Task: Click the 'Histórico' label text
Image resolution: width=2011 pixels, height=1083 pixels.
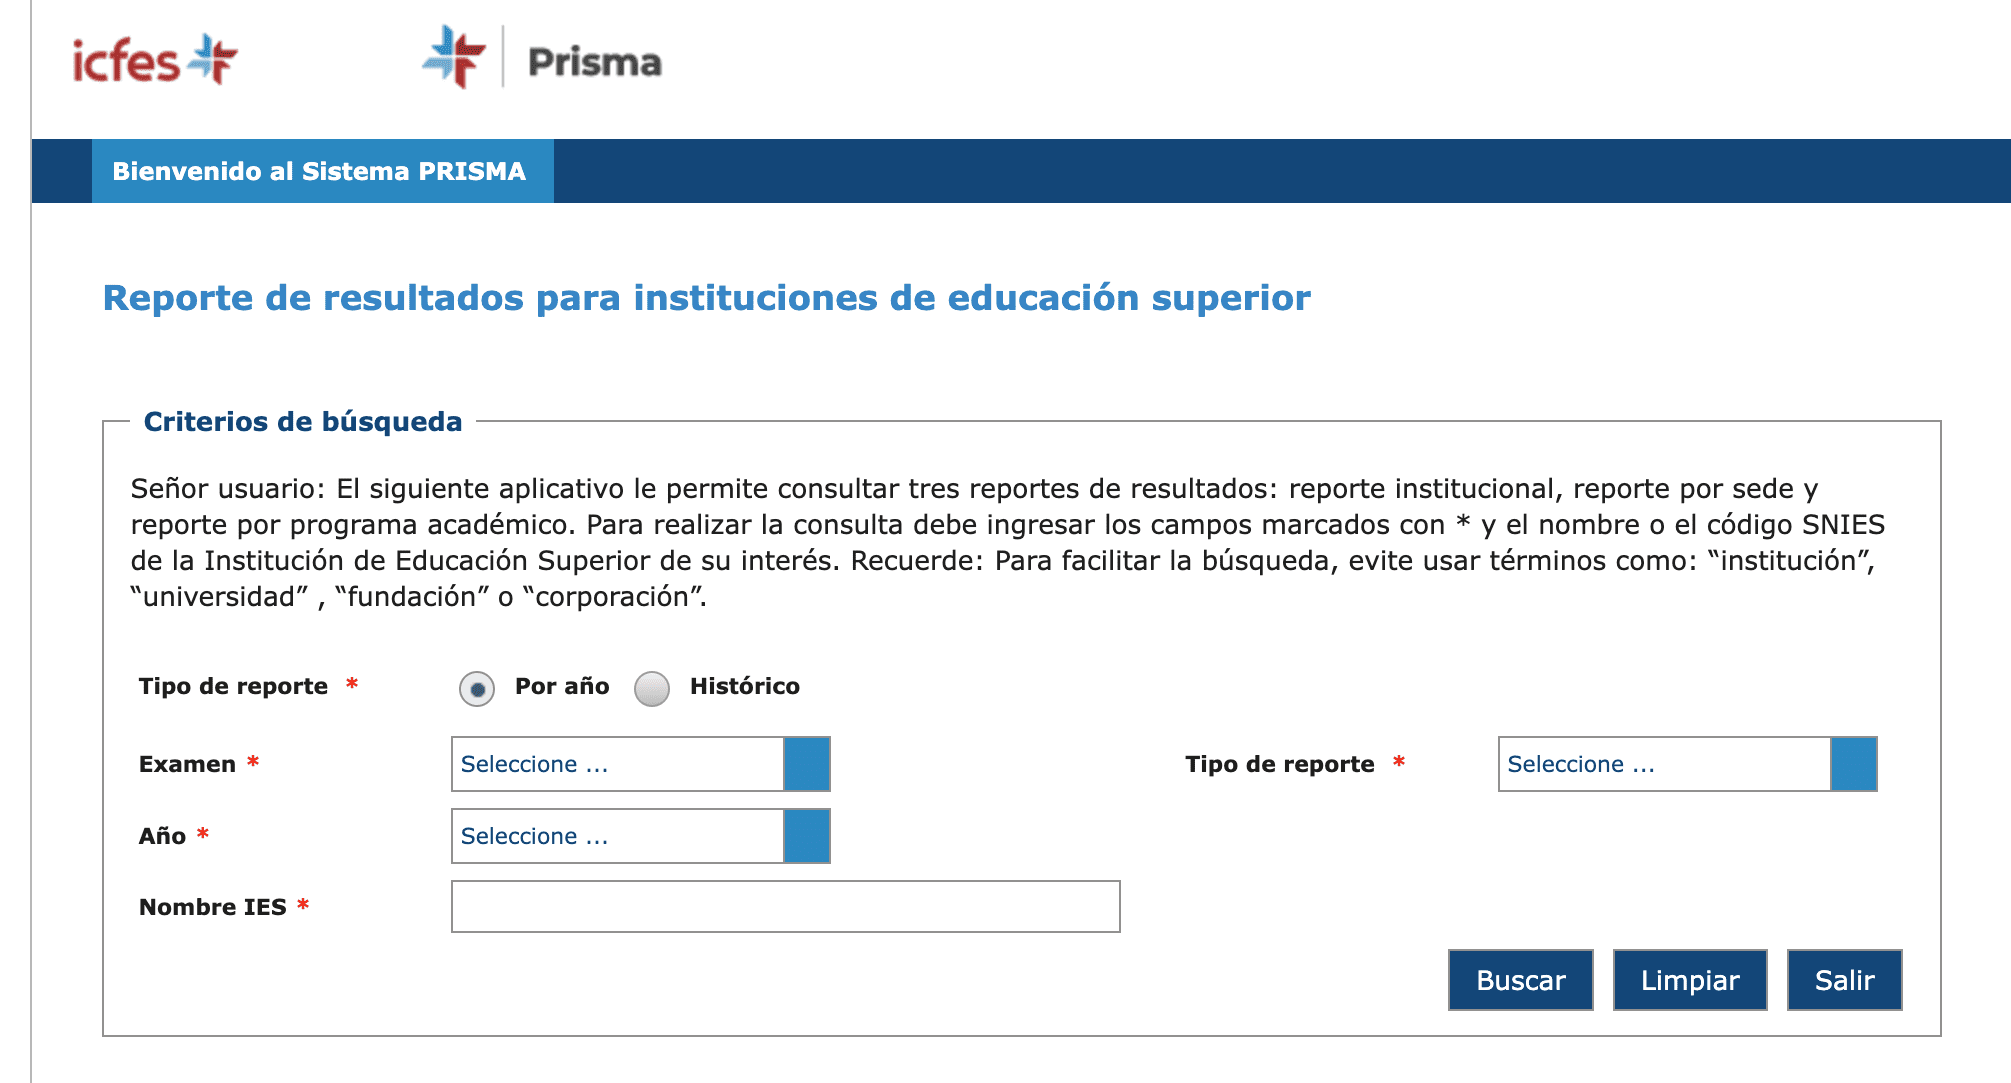Action: [x=744, y=686]
